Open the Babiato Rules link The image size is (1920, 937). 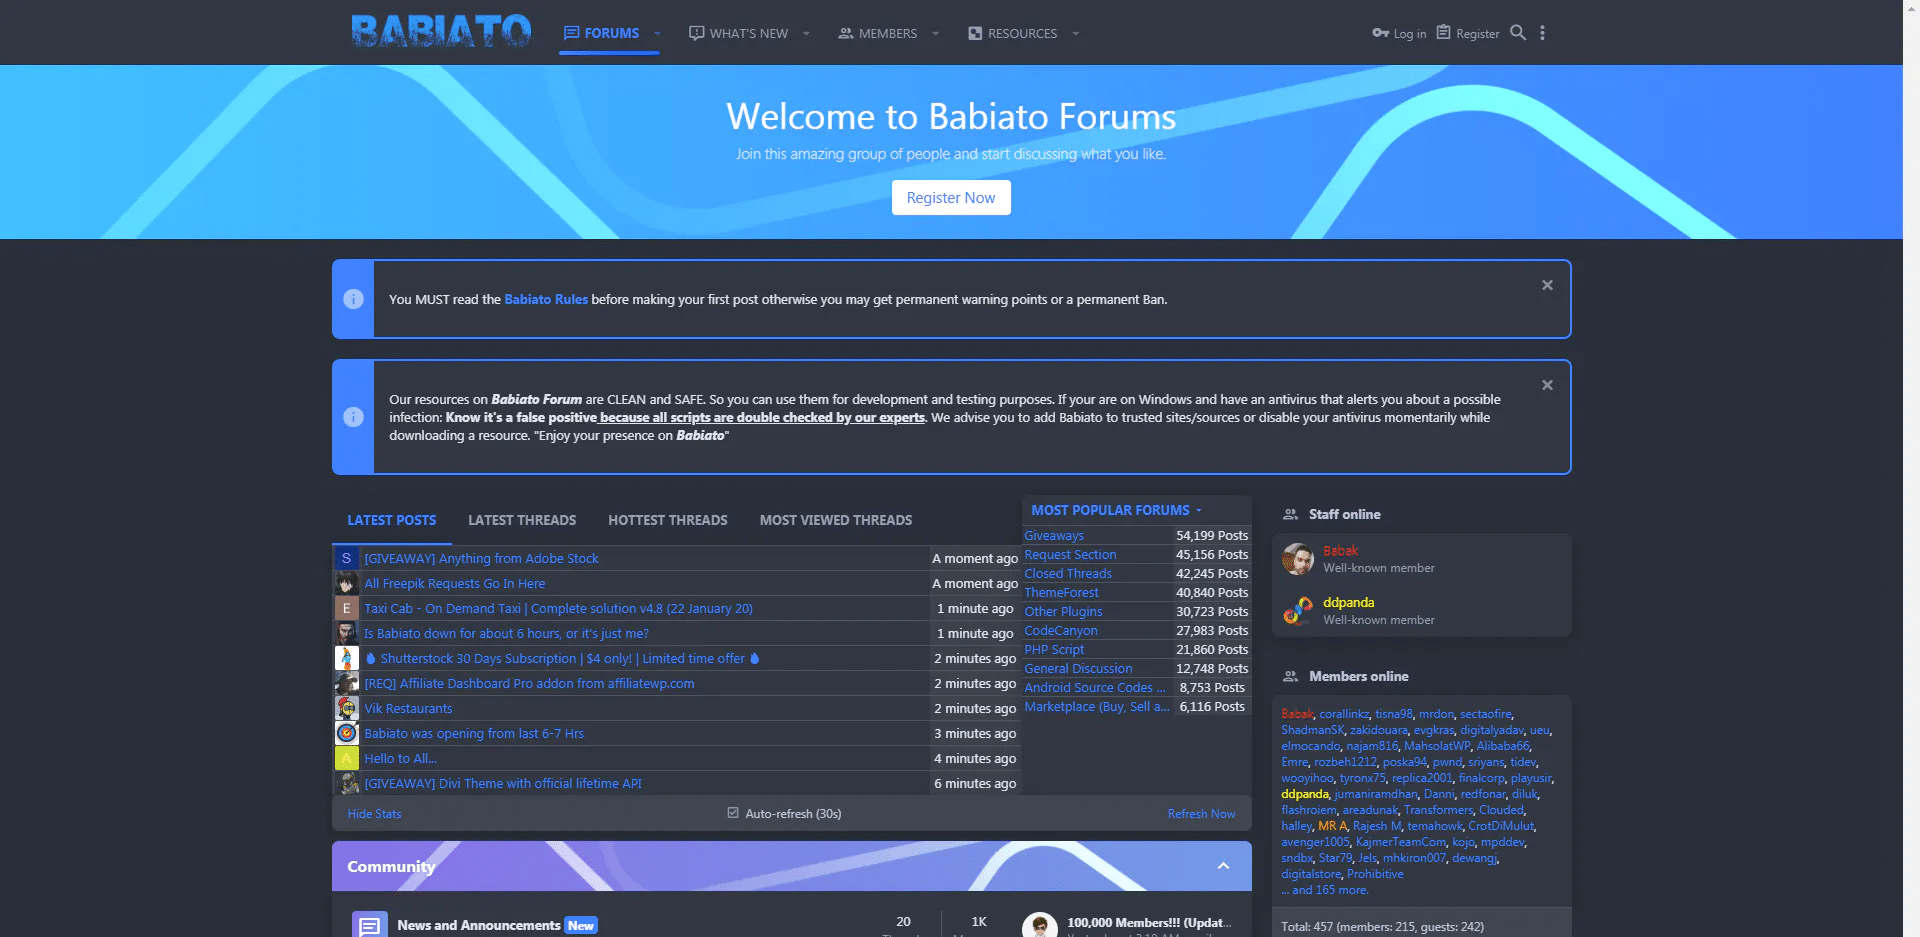(x=546, y=299)
